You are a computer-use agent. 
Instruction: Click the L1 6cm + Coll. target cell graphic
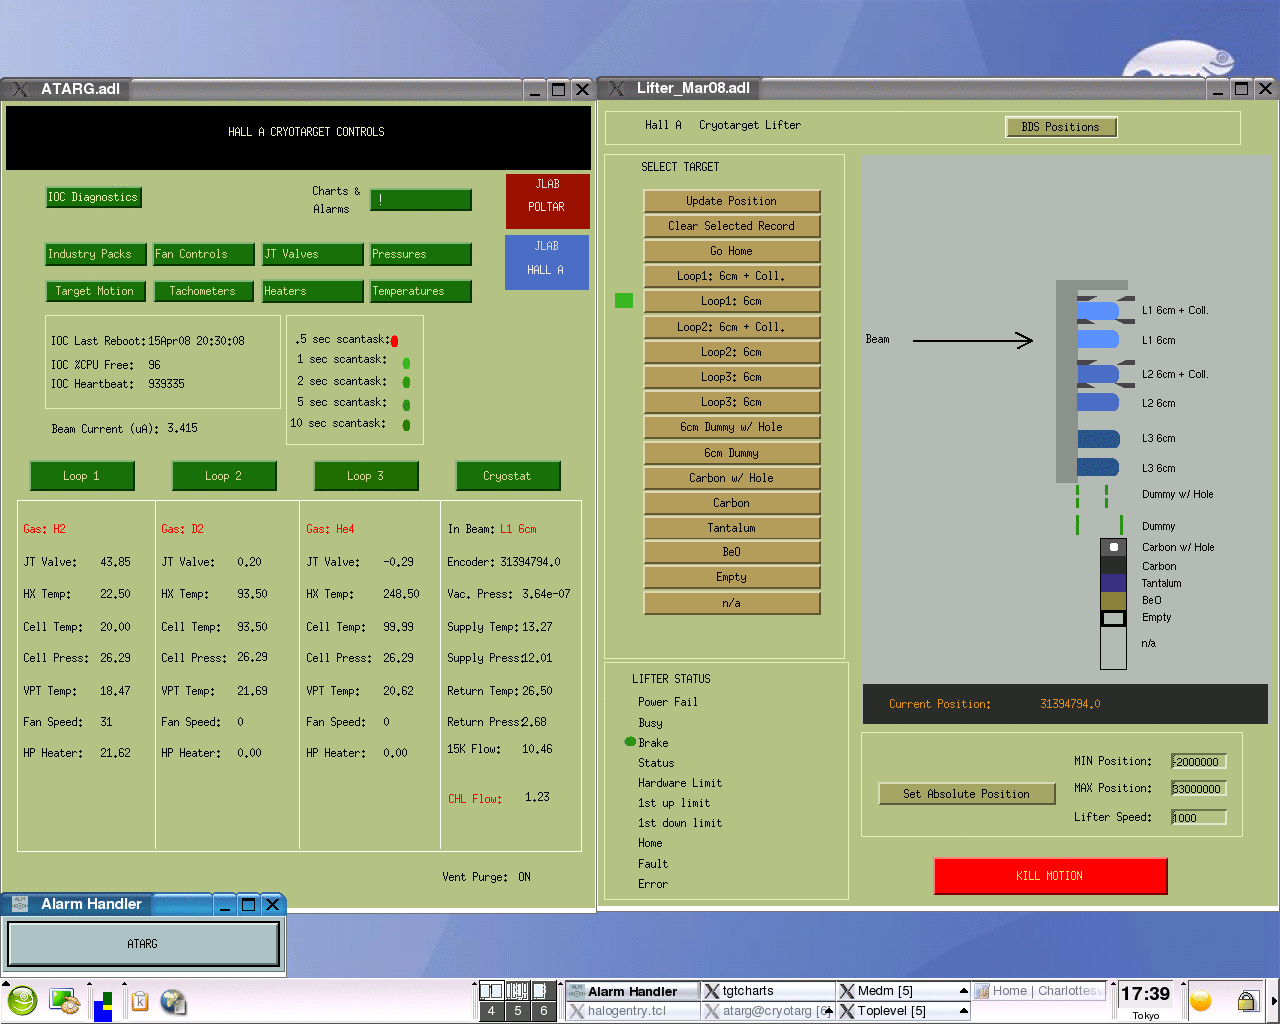pyautogui.click(x=1098, y=311)
